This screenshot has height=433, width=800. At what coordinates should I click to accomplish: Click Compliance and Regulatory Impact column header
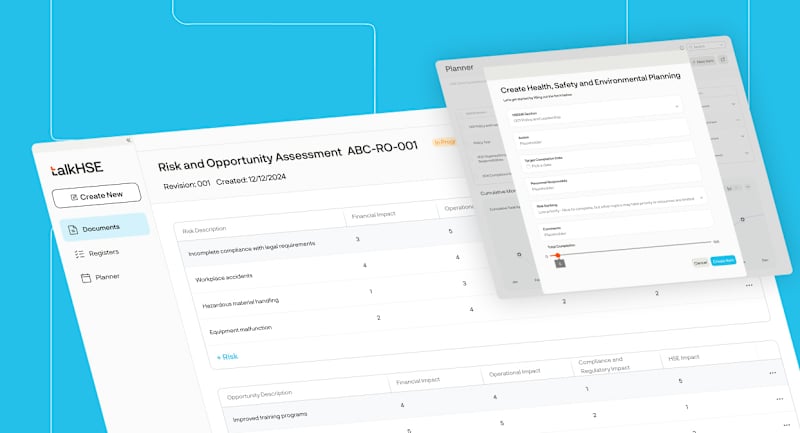pos(604,365)
